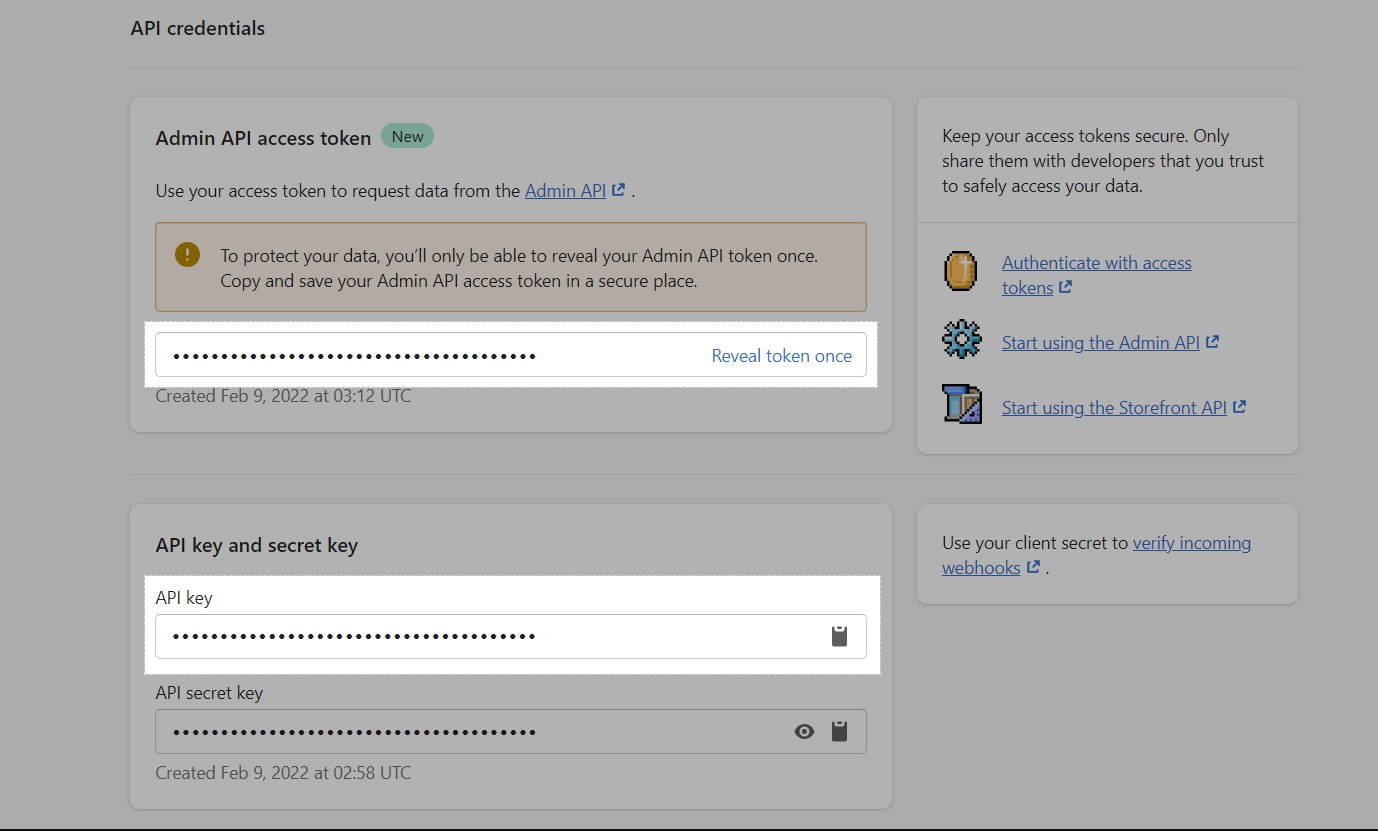
Task: Click the gear icon next to Start using the Admin API
Action: 960,342
